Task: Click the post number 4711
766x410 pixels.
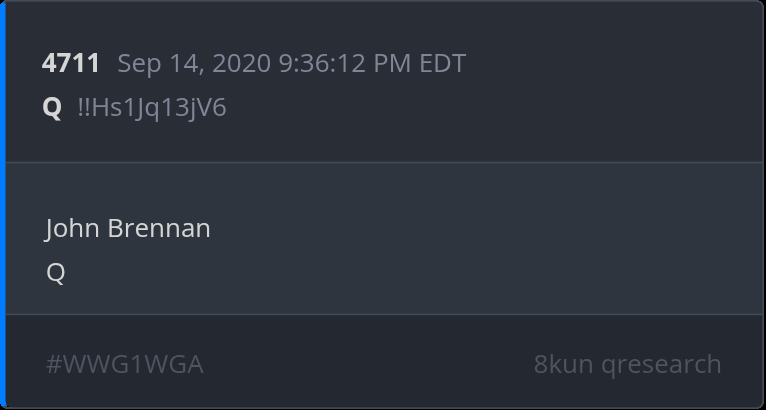Action: coord(70,64)
